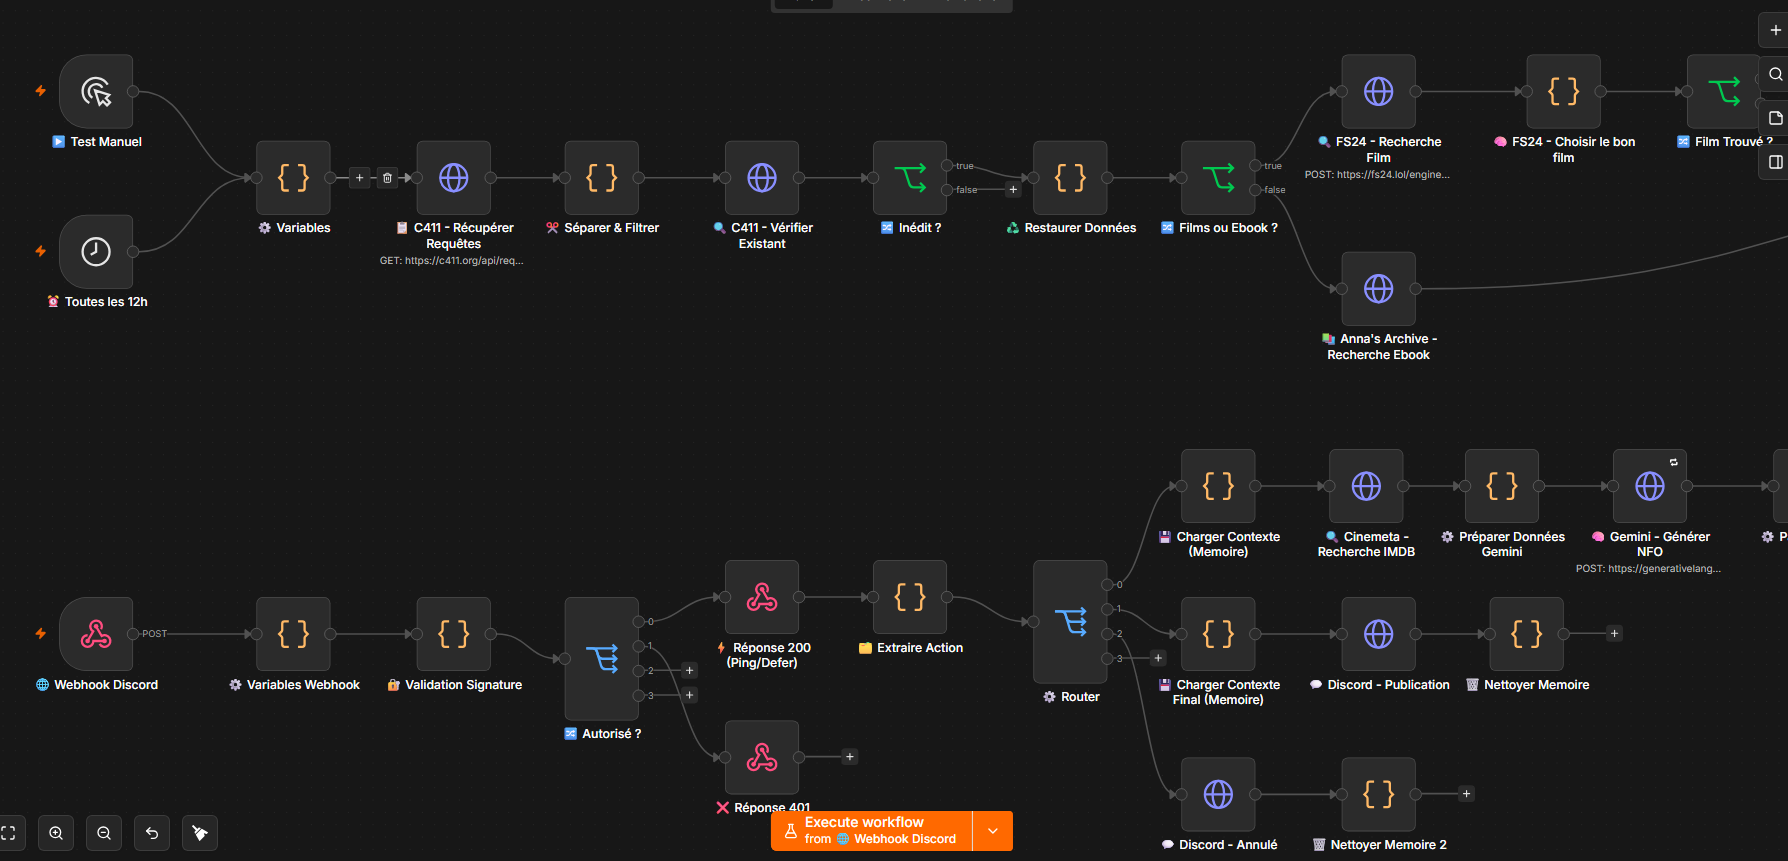Open the Nettoyer Memoire 2 node

pyautogui.click(x=1378, y=794)
